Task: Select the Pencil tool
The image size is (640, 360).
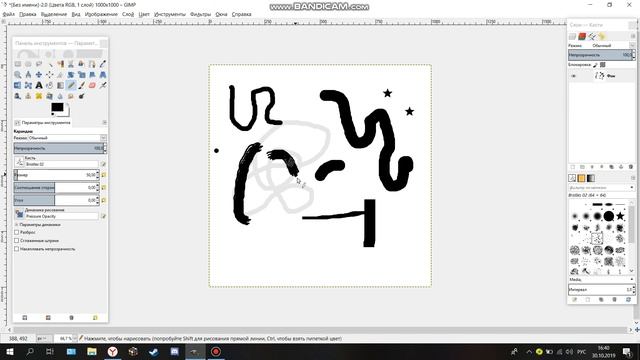Action: point(71,85)
